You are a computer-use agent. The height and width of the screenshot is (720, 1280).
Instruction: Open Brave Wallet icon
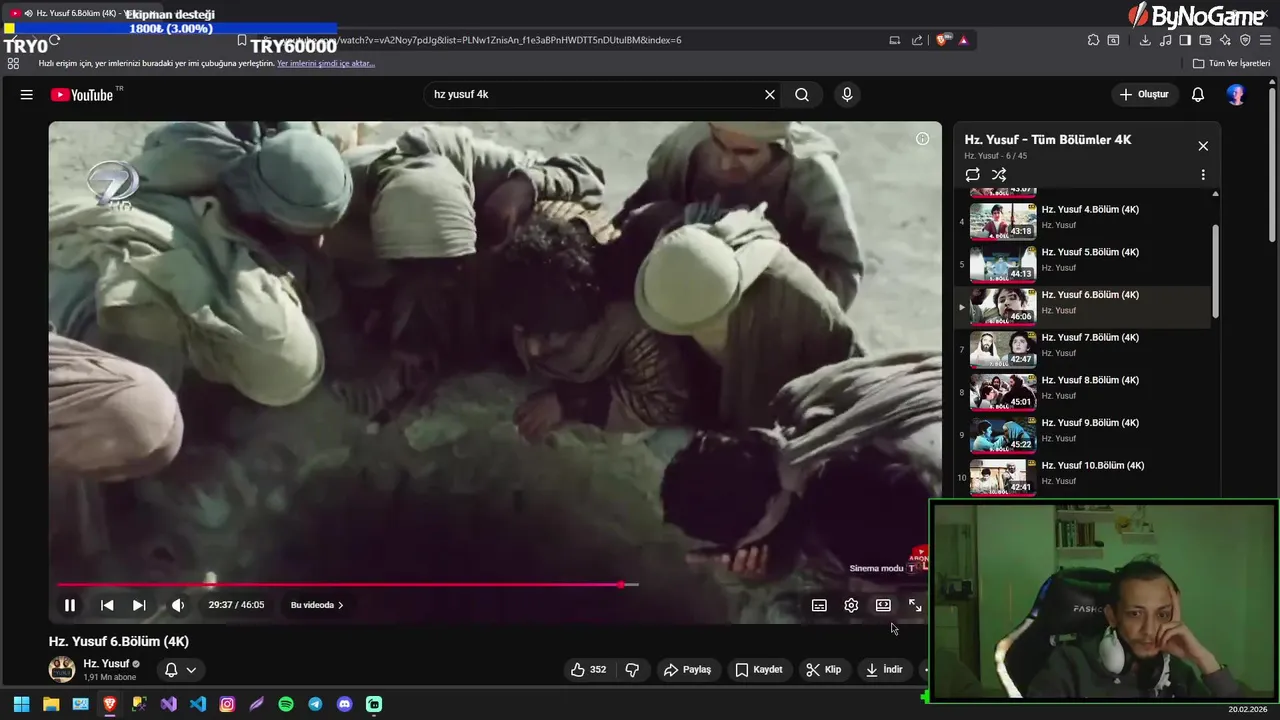pyautogui.click(x=1205, y=40)
